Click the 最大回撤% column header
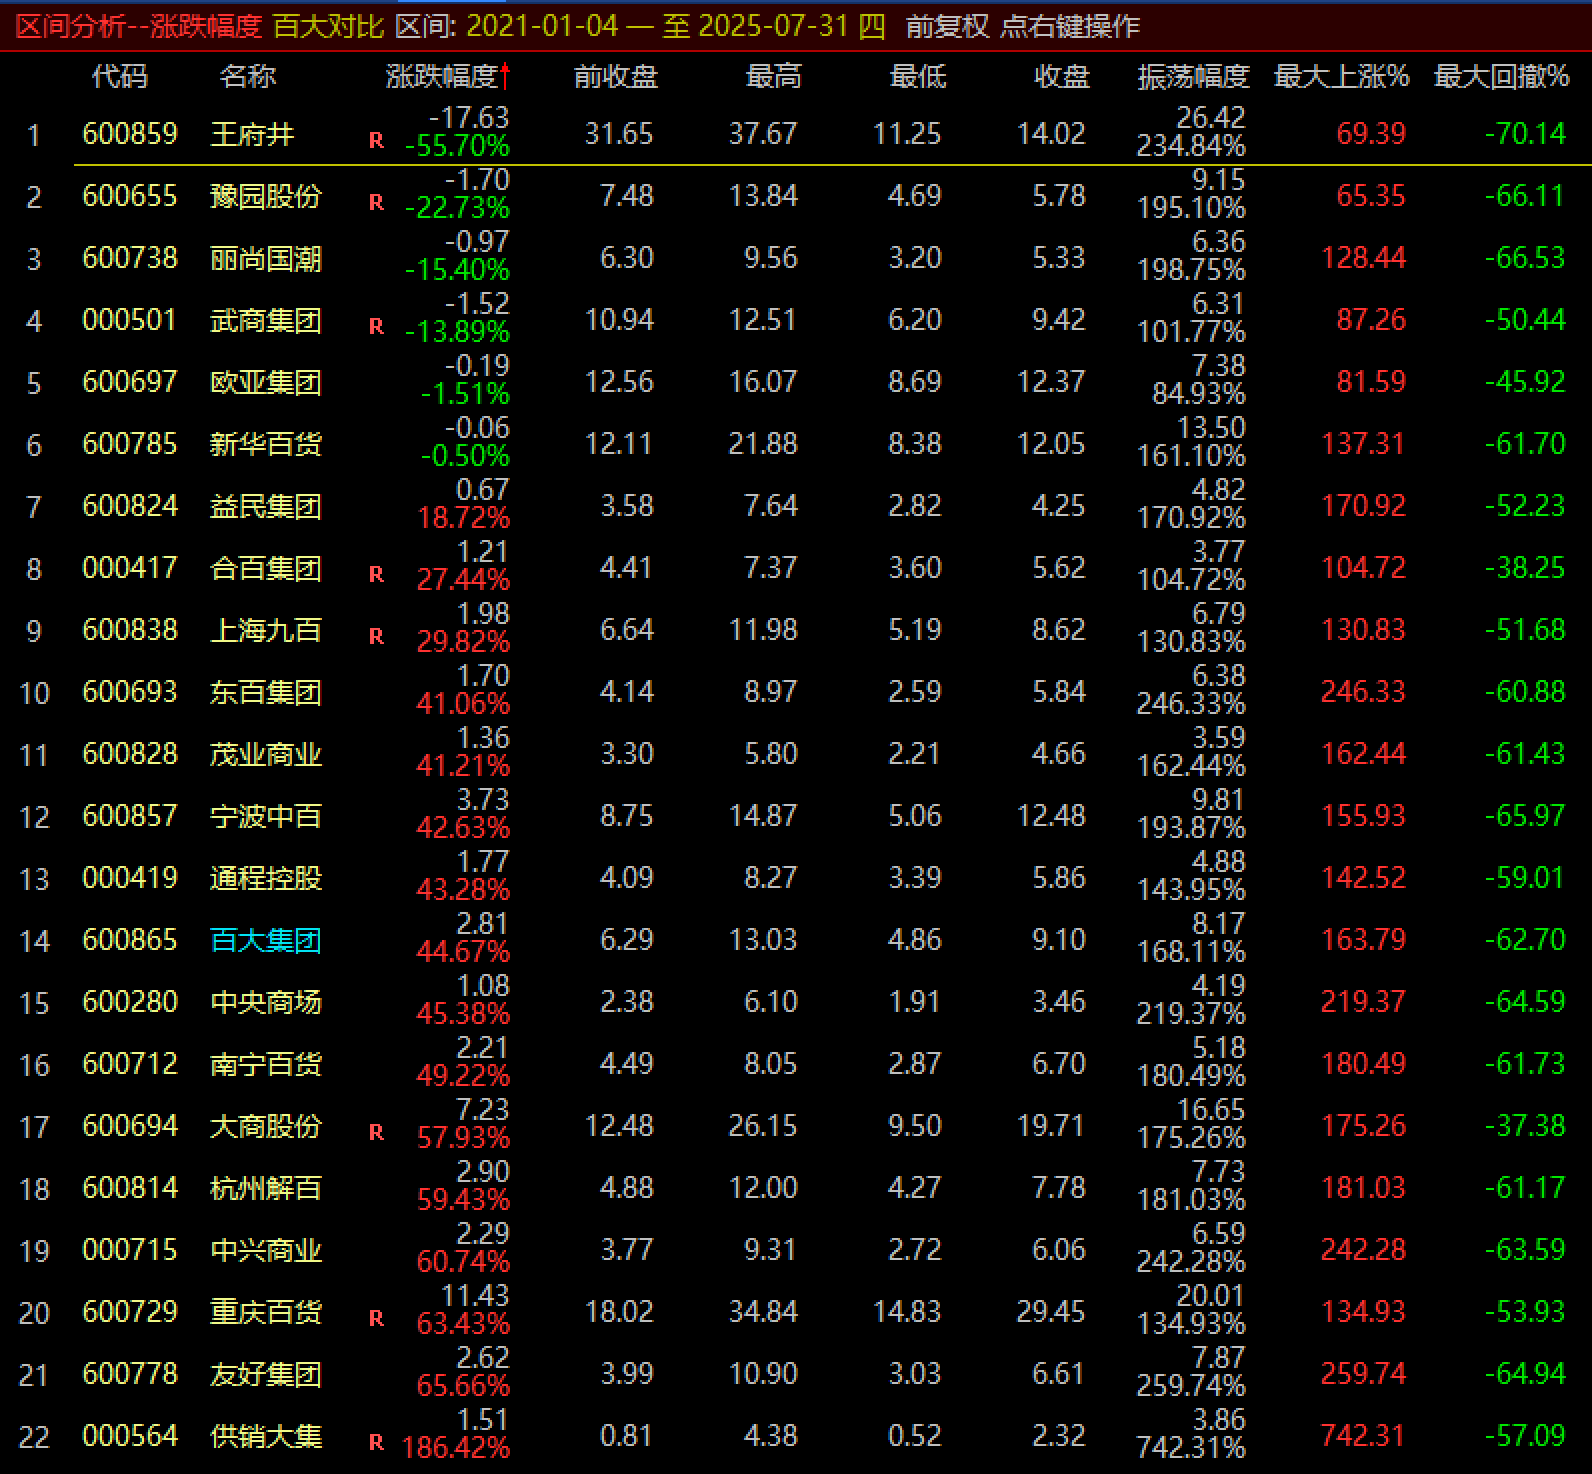 [x=1501, y=76]
